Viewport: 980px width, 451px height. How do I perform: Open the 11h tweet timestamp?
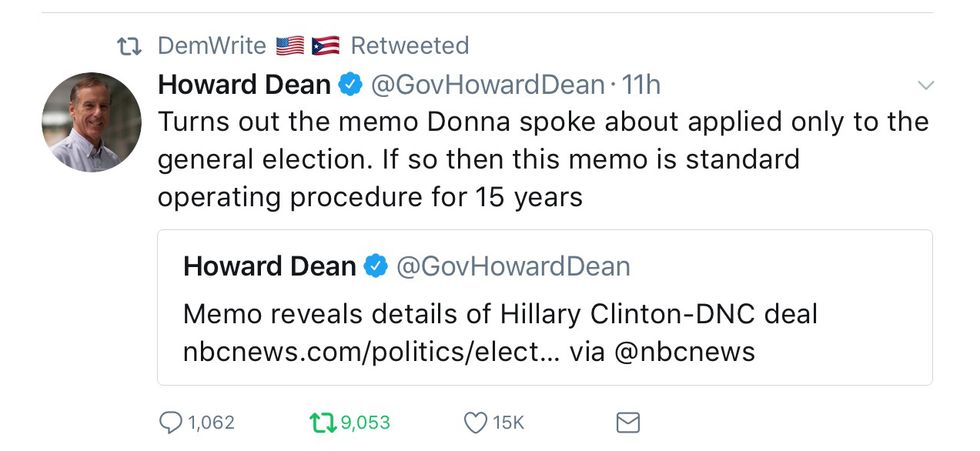[642, 86]
